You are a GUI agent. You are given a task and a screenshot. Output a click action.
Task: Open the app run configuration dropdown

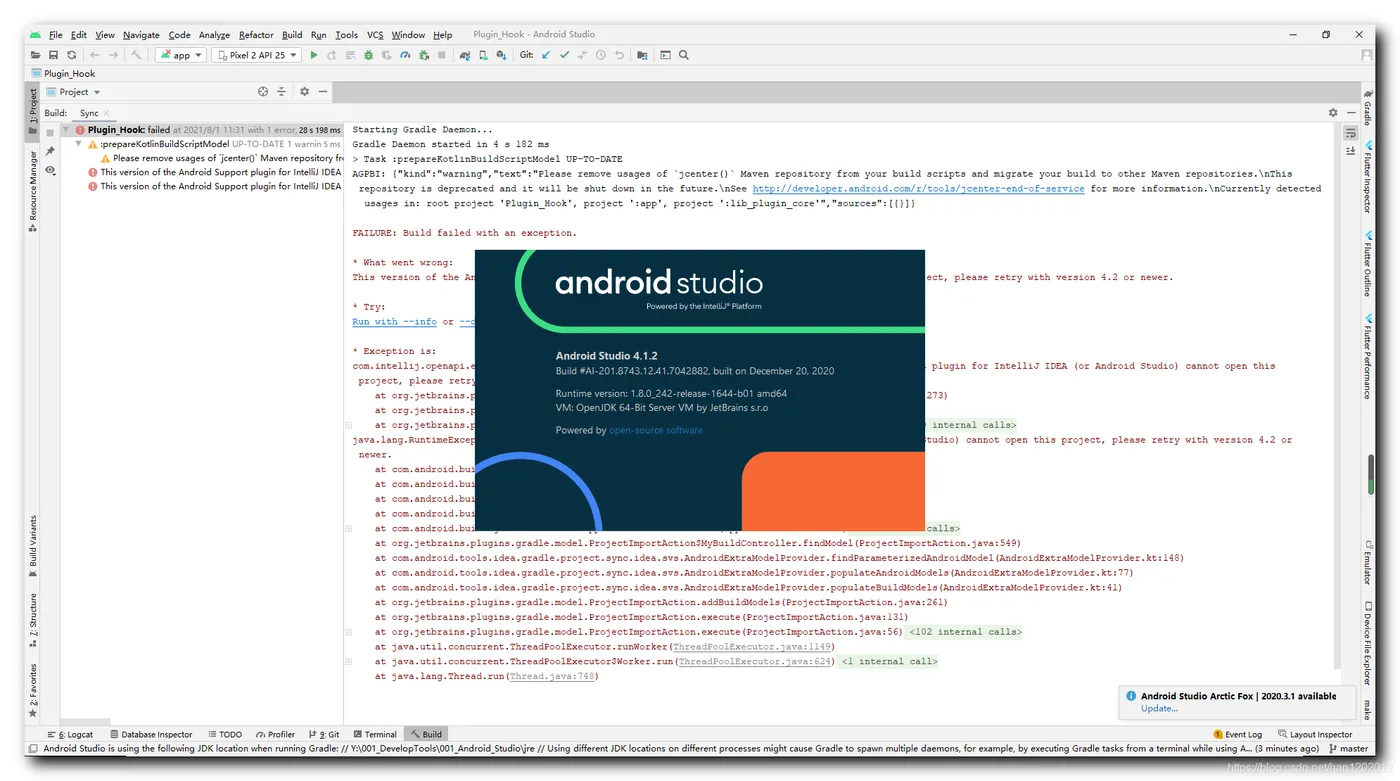tap(180, 55)
